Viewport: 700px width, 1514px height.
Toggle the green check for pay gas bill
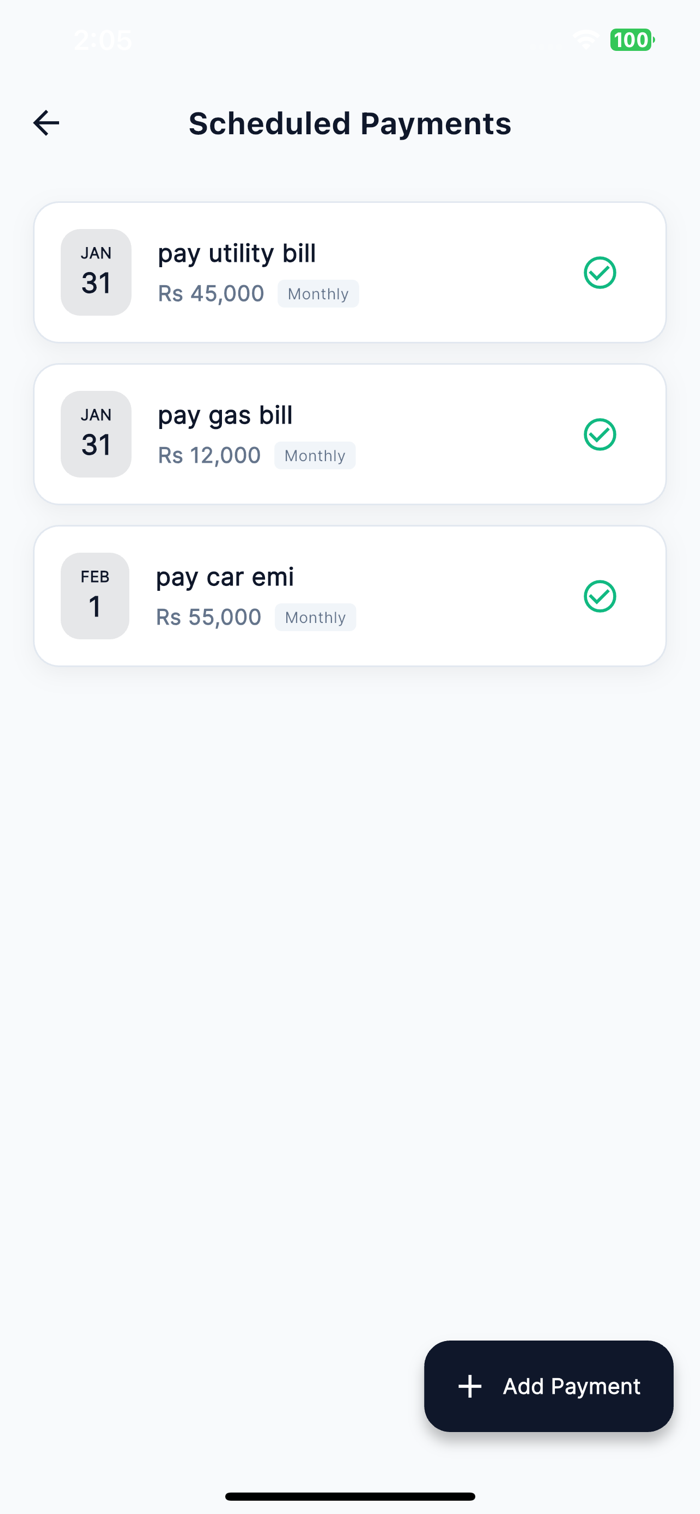(x=600, y=434)
